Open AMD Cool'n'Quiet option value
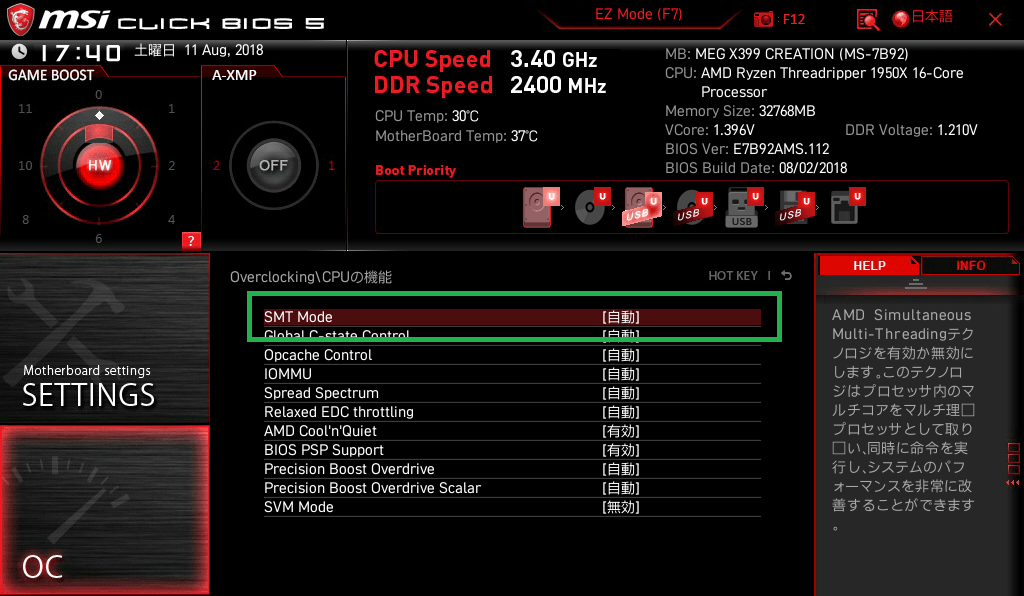 coord(620,431)
